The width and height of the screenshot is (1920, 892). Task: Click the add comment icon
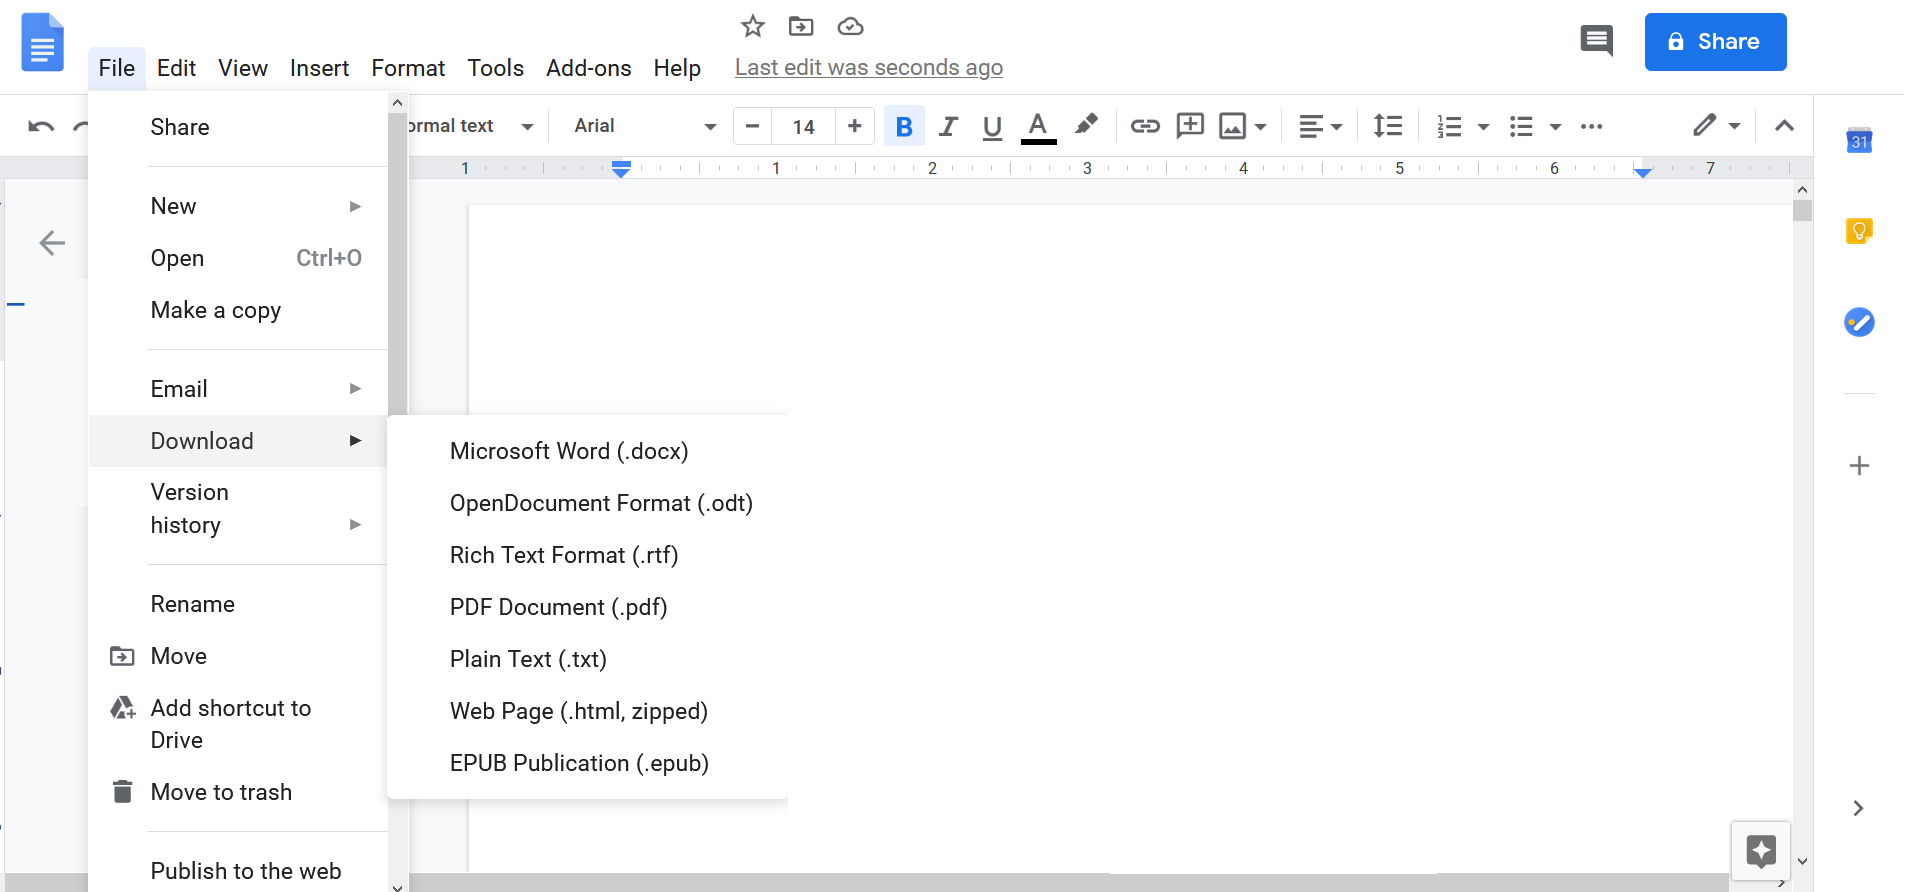(1190, 126)
